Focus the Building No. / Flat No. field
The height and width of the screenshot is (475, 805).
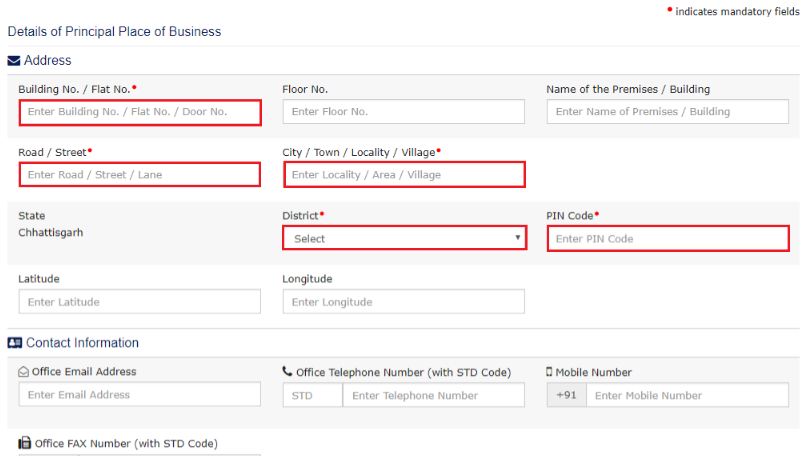click(x=140, y=112)
